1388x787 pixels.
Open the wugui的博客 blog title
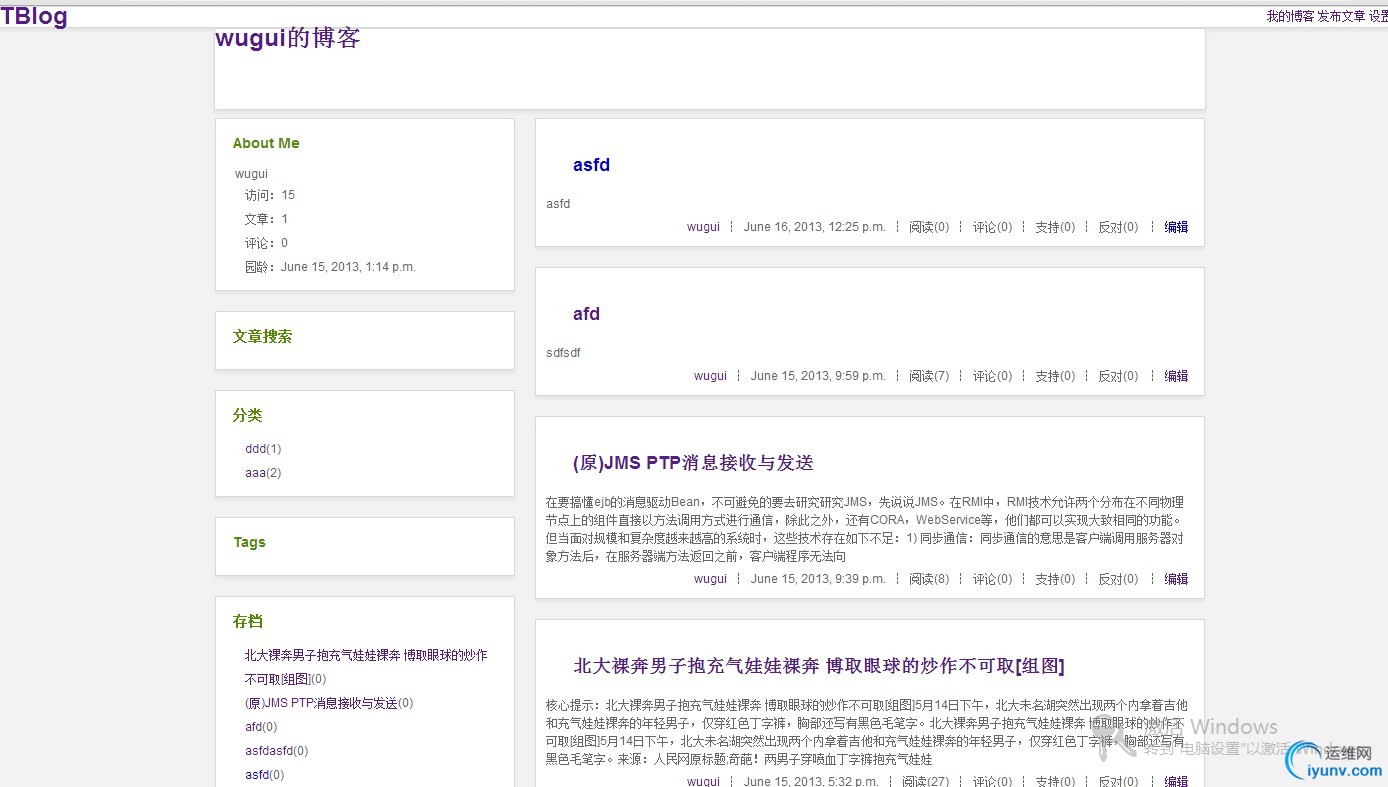tap(288, 38)
